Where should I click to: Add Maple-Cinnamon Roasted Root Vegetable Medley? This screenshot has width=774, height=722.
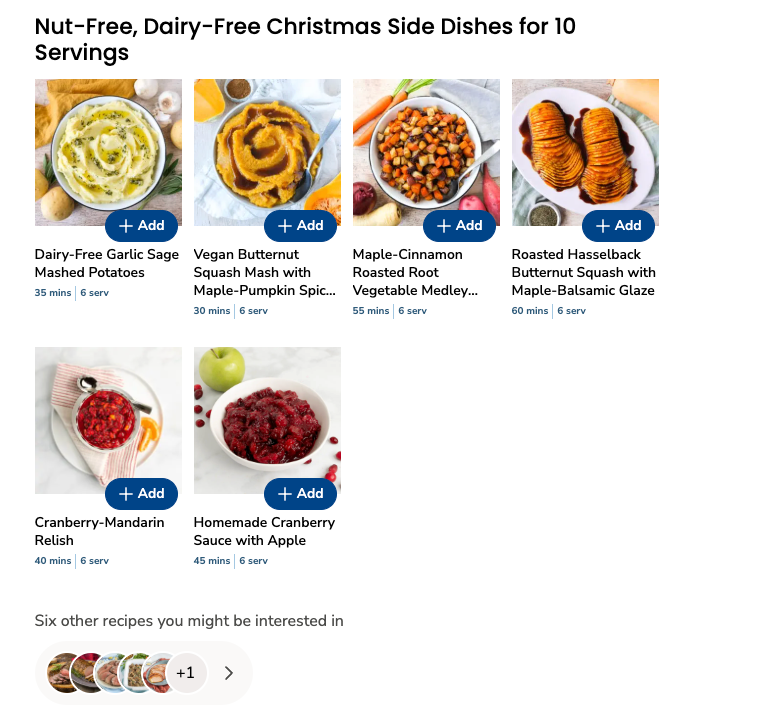459,226
